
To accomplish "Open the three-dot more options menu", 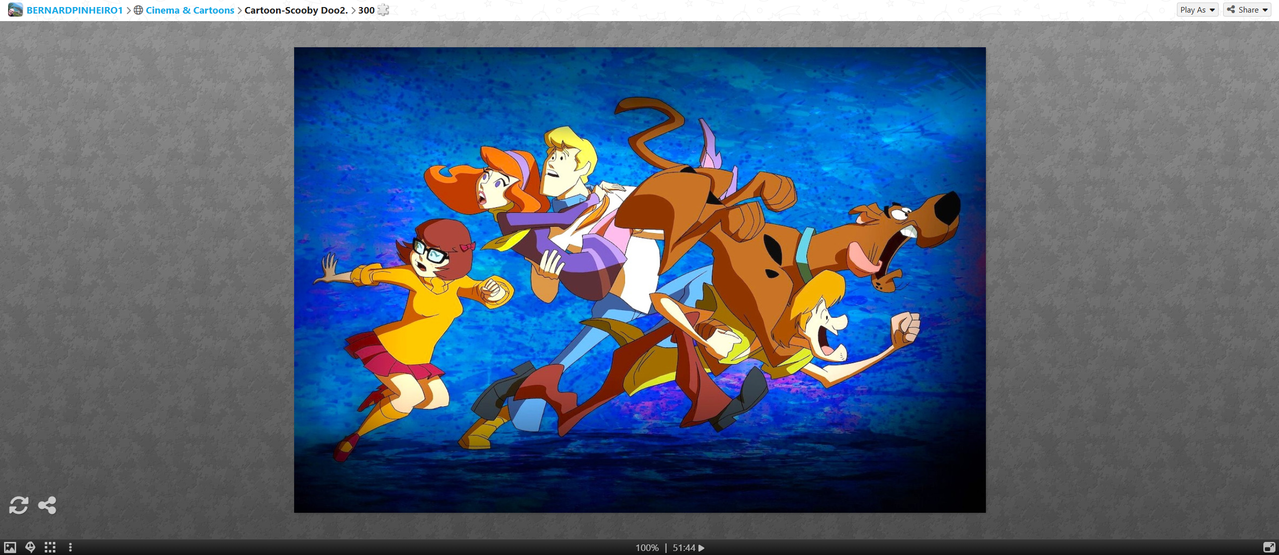I will [70, 547].
